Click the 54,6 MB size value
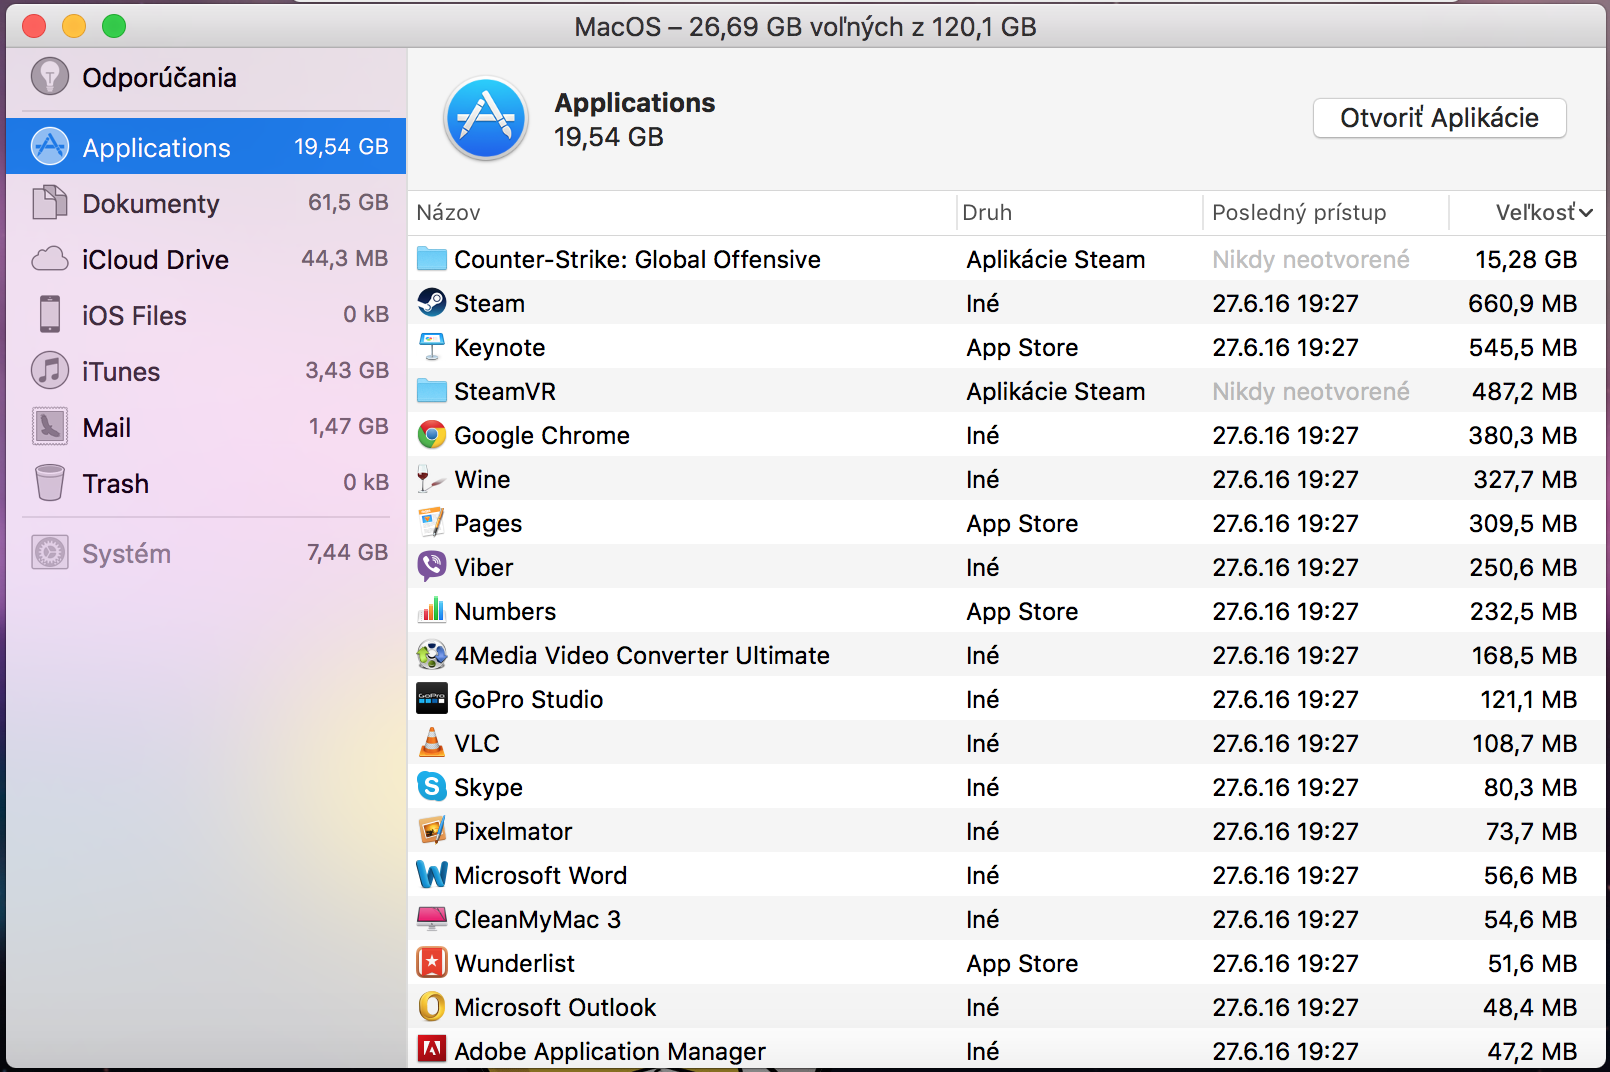Viewport: 1610px width, 1072px height. click(1530, 919)
